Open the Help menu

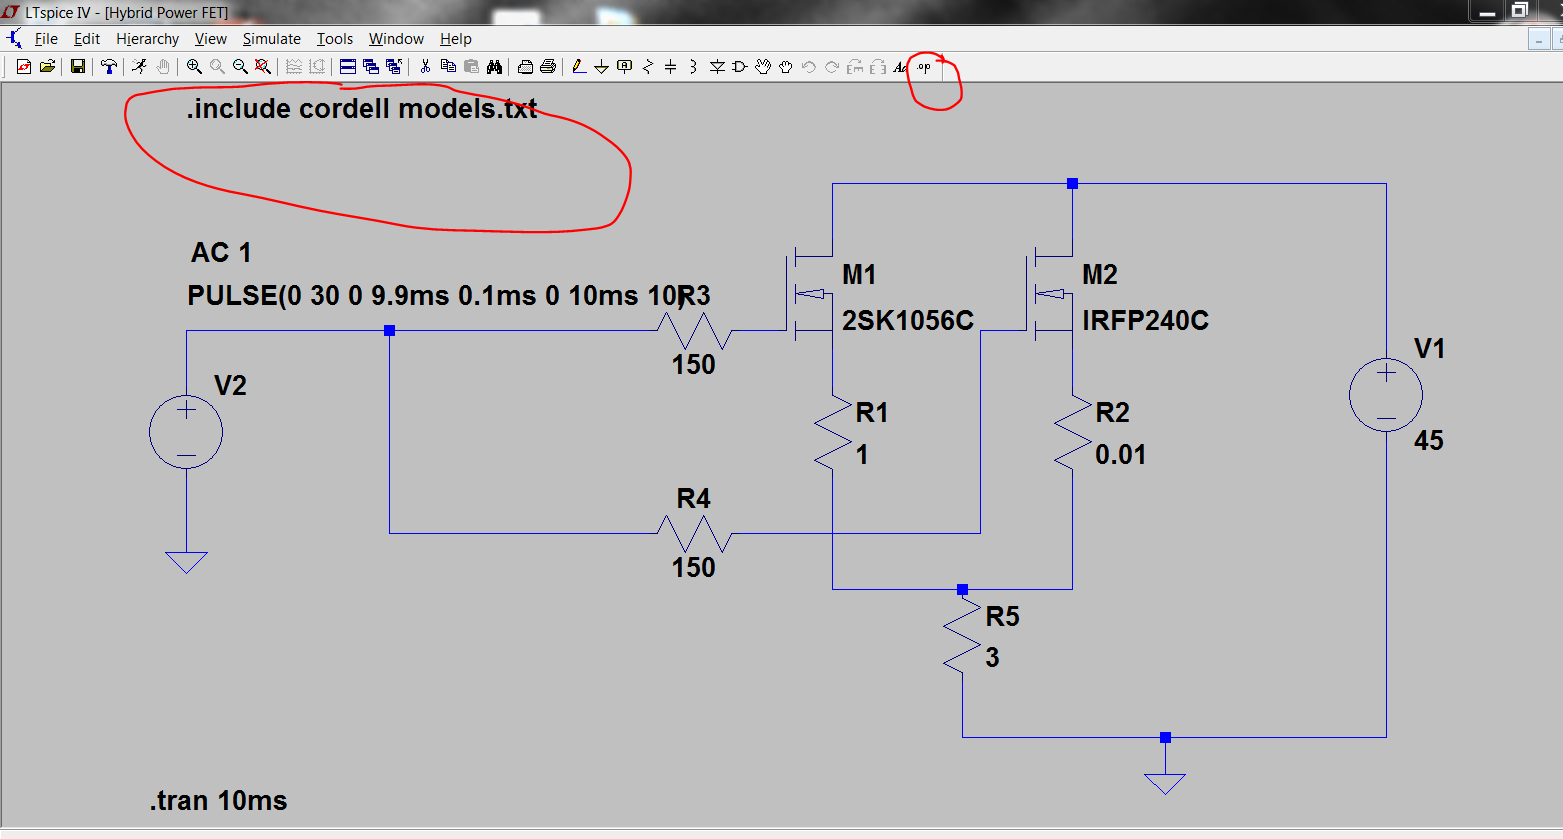(455, 38)
